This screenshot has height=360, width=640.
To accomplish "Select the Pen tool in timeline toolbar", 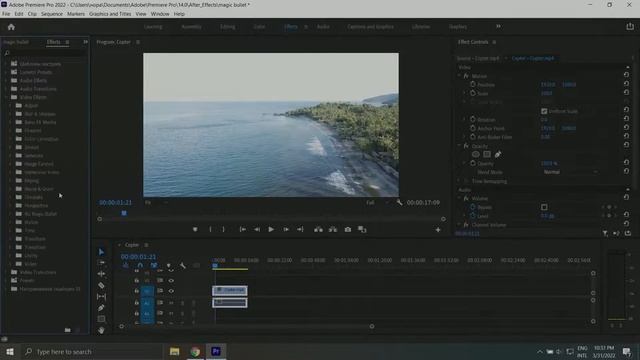I will (101, 308).
